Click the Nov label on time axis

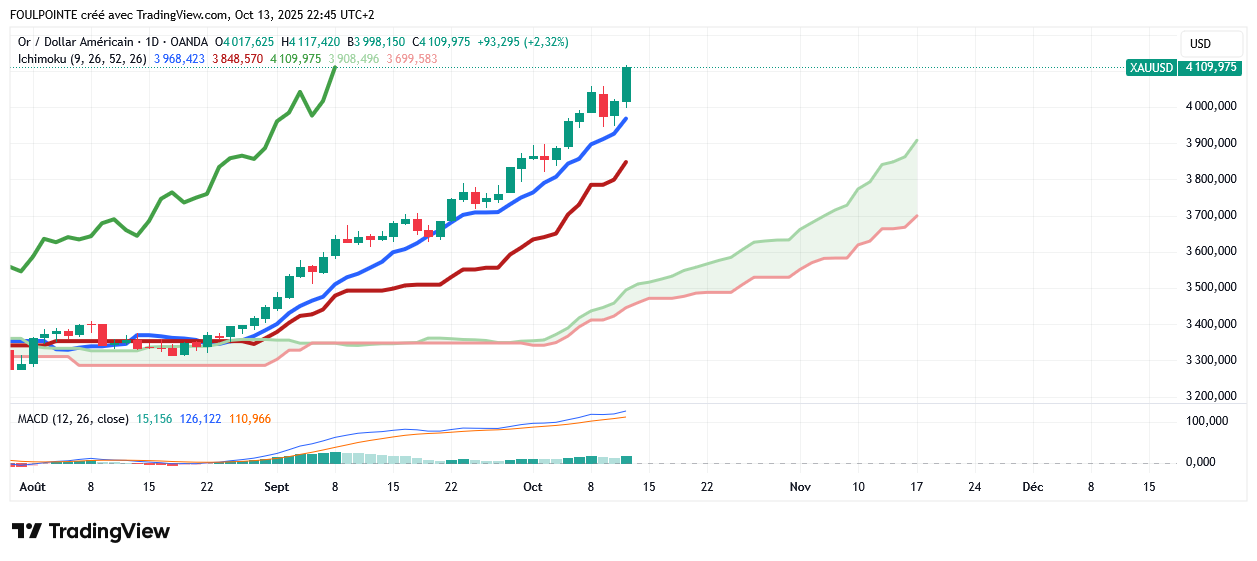coord(799,487)
